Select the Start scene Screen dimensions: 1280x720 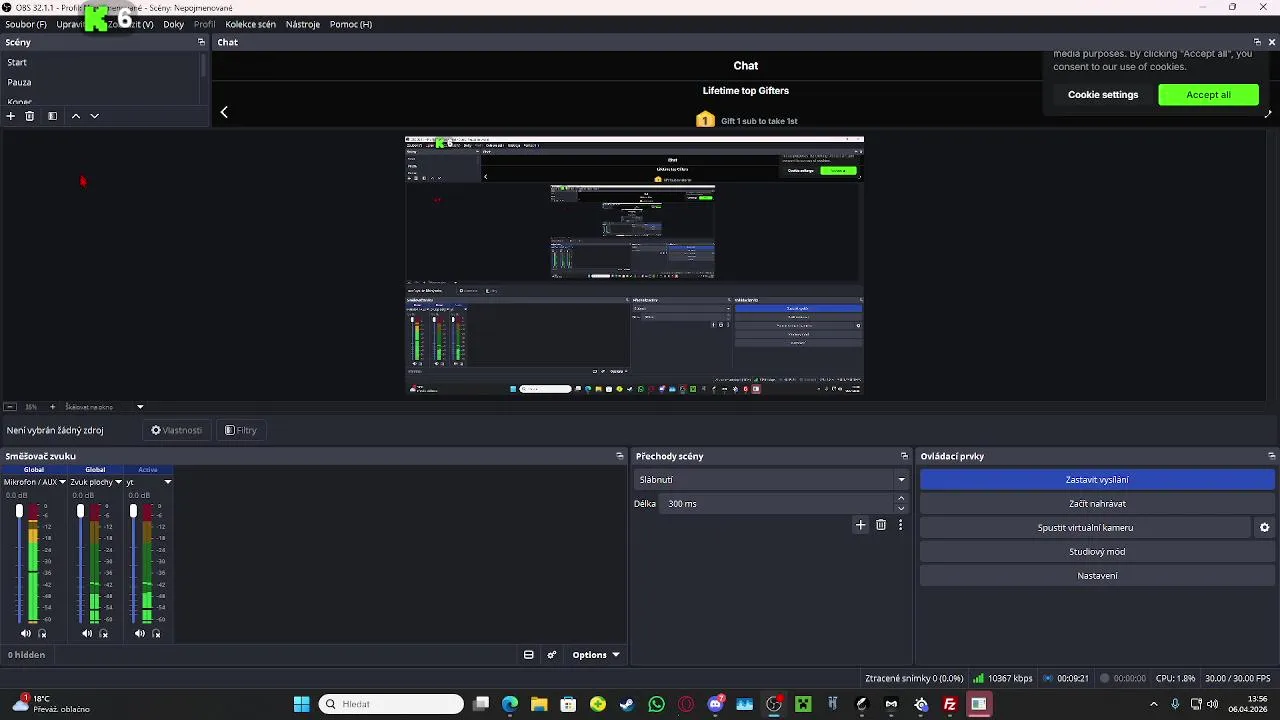(100, 62)
